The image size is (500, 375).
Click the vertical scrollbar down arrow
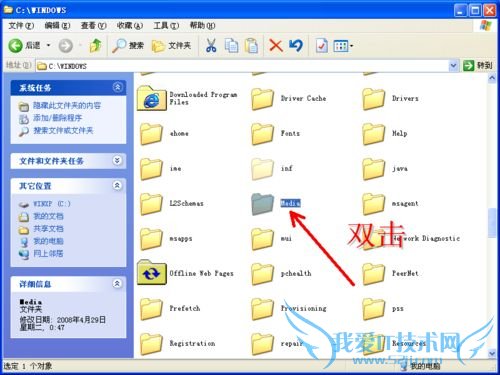click(492, 353)
